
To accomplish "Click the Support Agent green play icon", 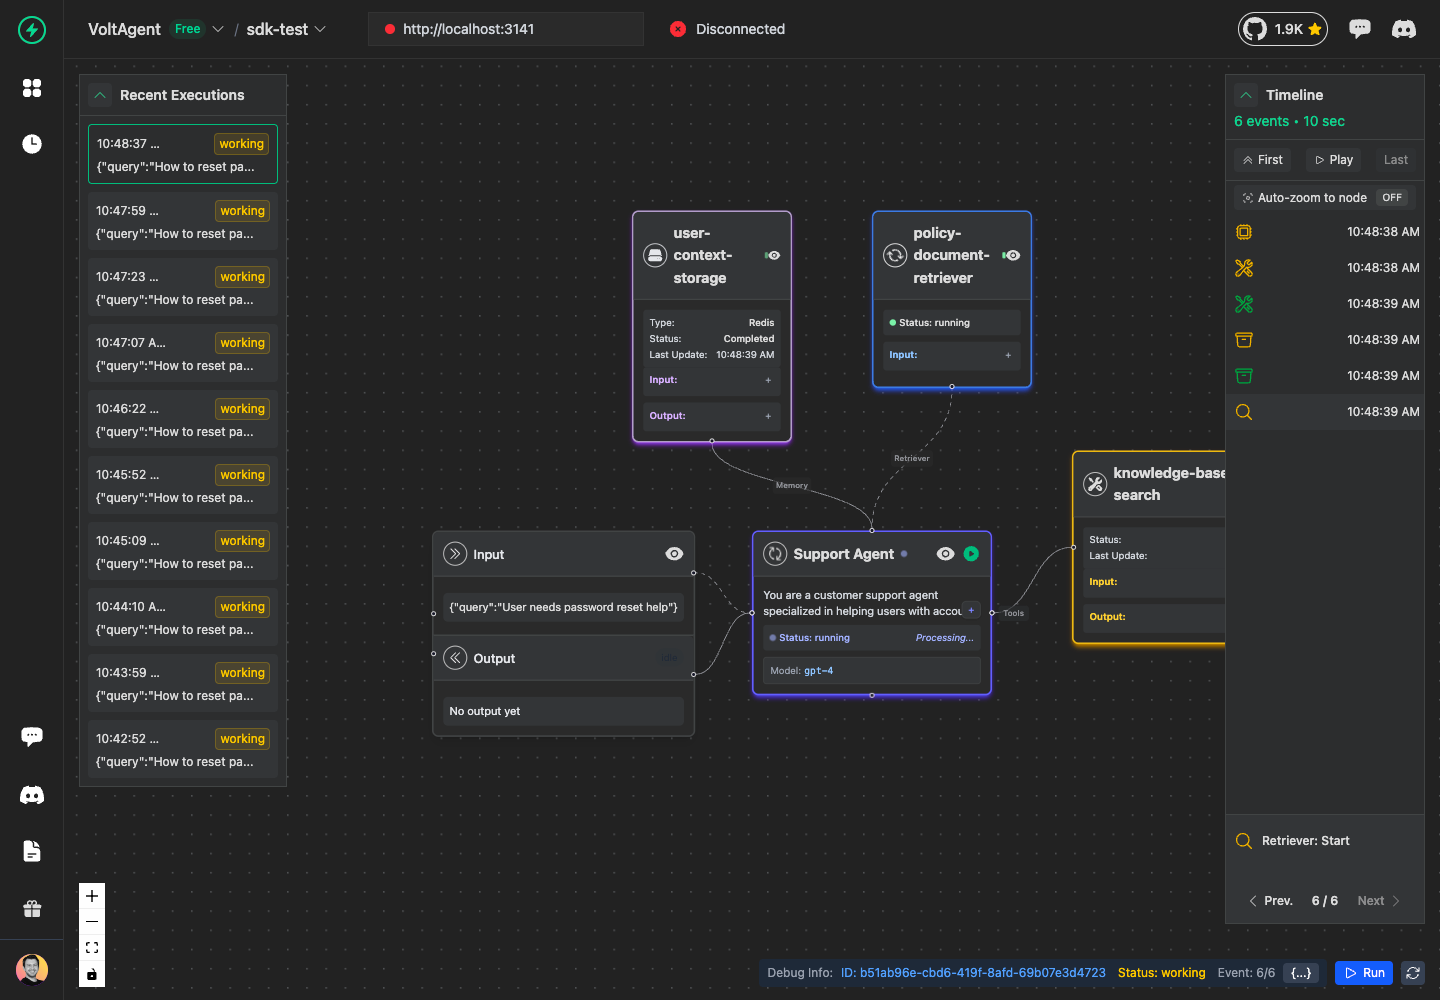I will (971, 554).
